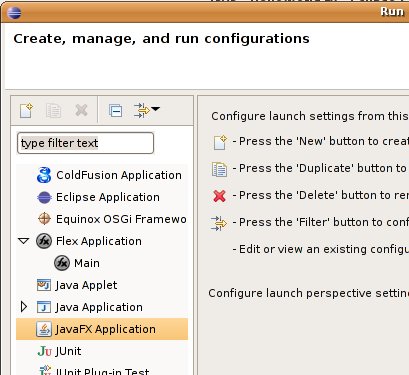Screen dimensions: 409x375
Task: Click the Java Applet icon
Action: point(44,285)
